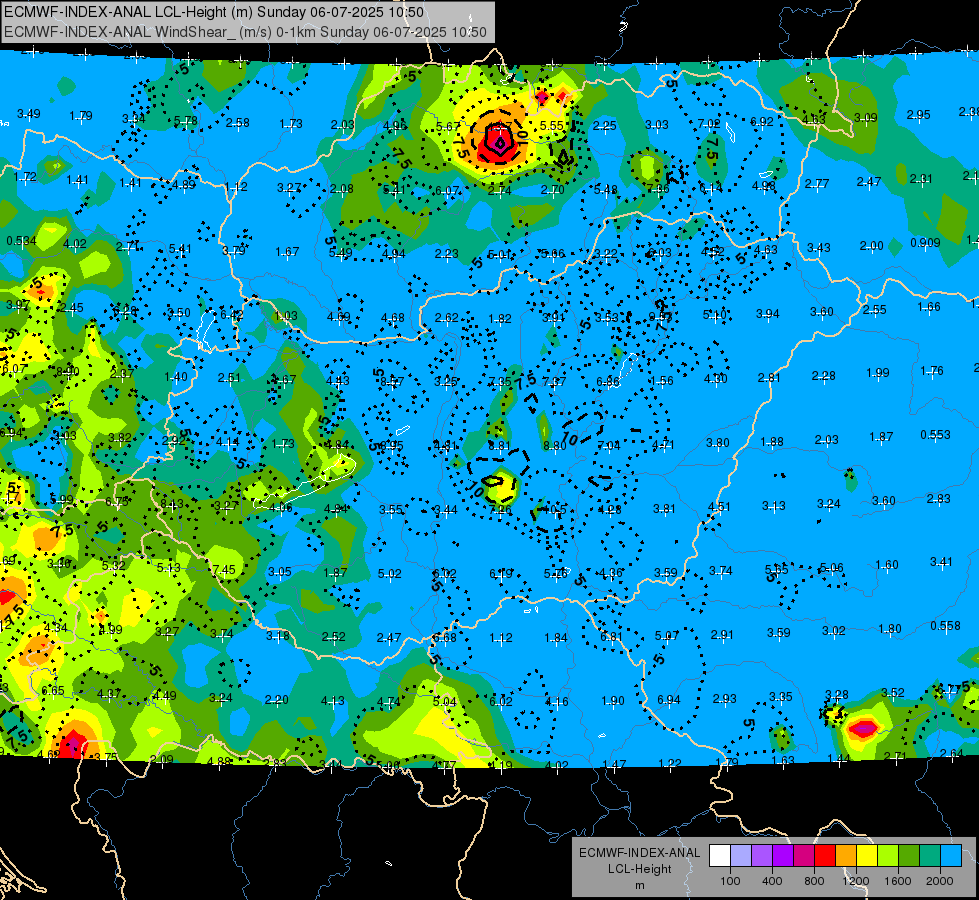Click the LCL-Height header line at top
This screenshot has width=979, height=900.
tap(214, 12)
